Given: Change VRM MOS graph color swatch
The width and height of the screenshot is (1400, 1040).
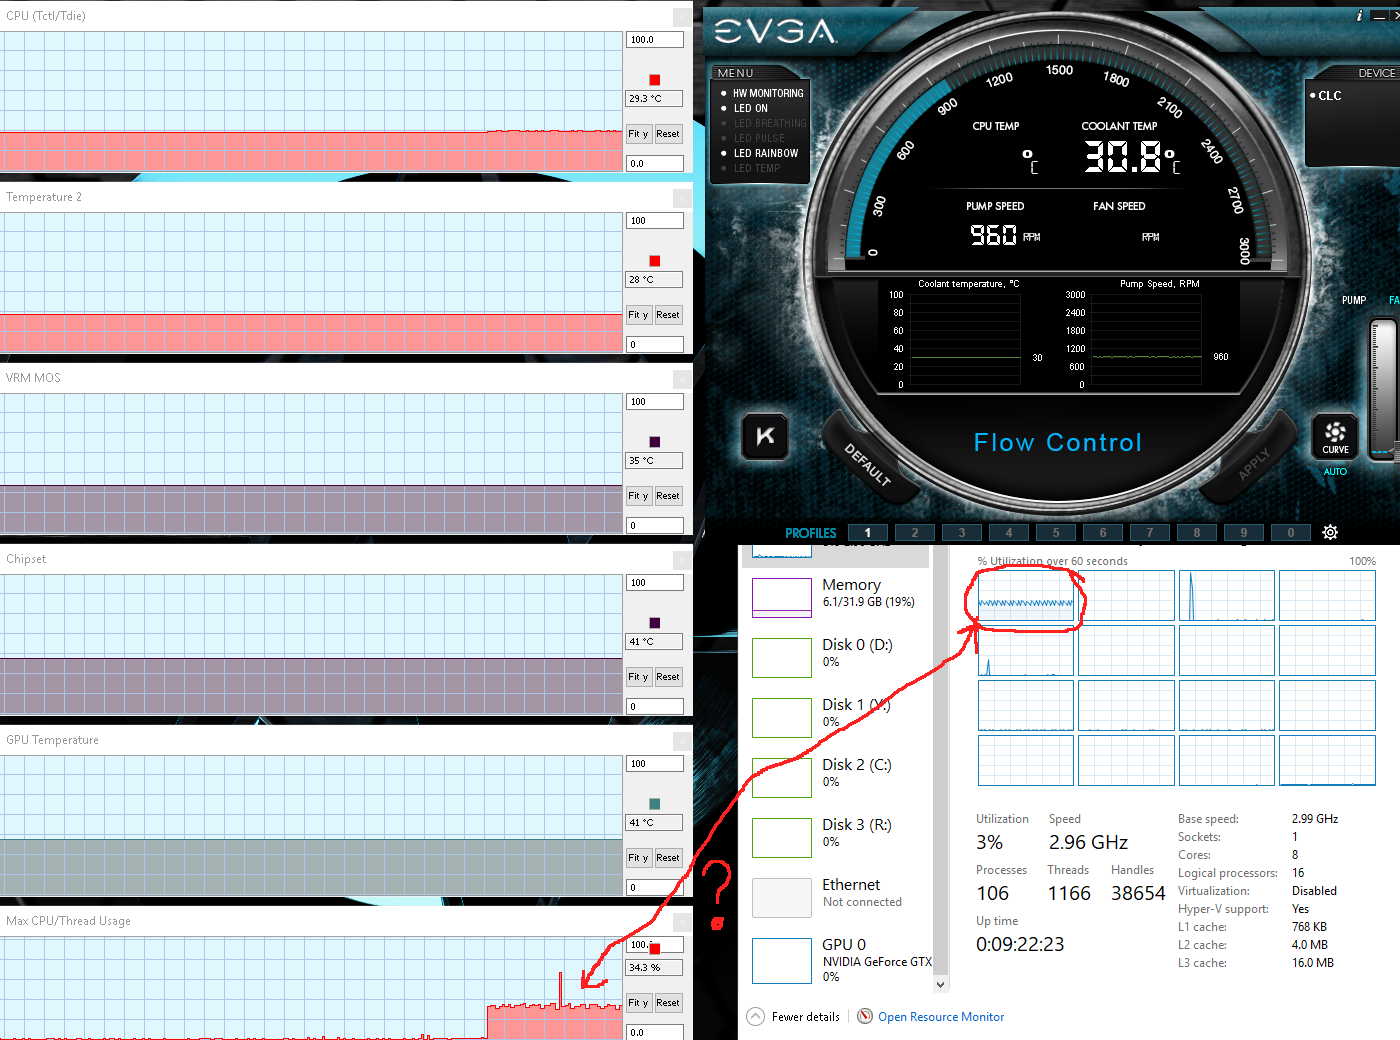Looking at the screenshot, I should 655,442.
